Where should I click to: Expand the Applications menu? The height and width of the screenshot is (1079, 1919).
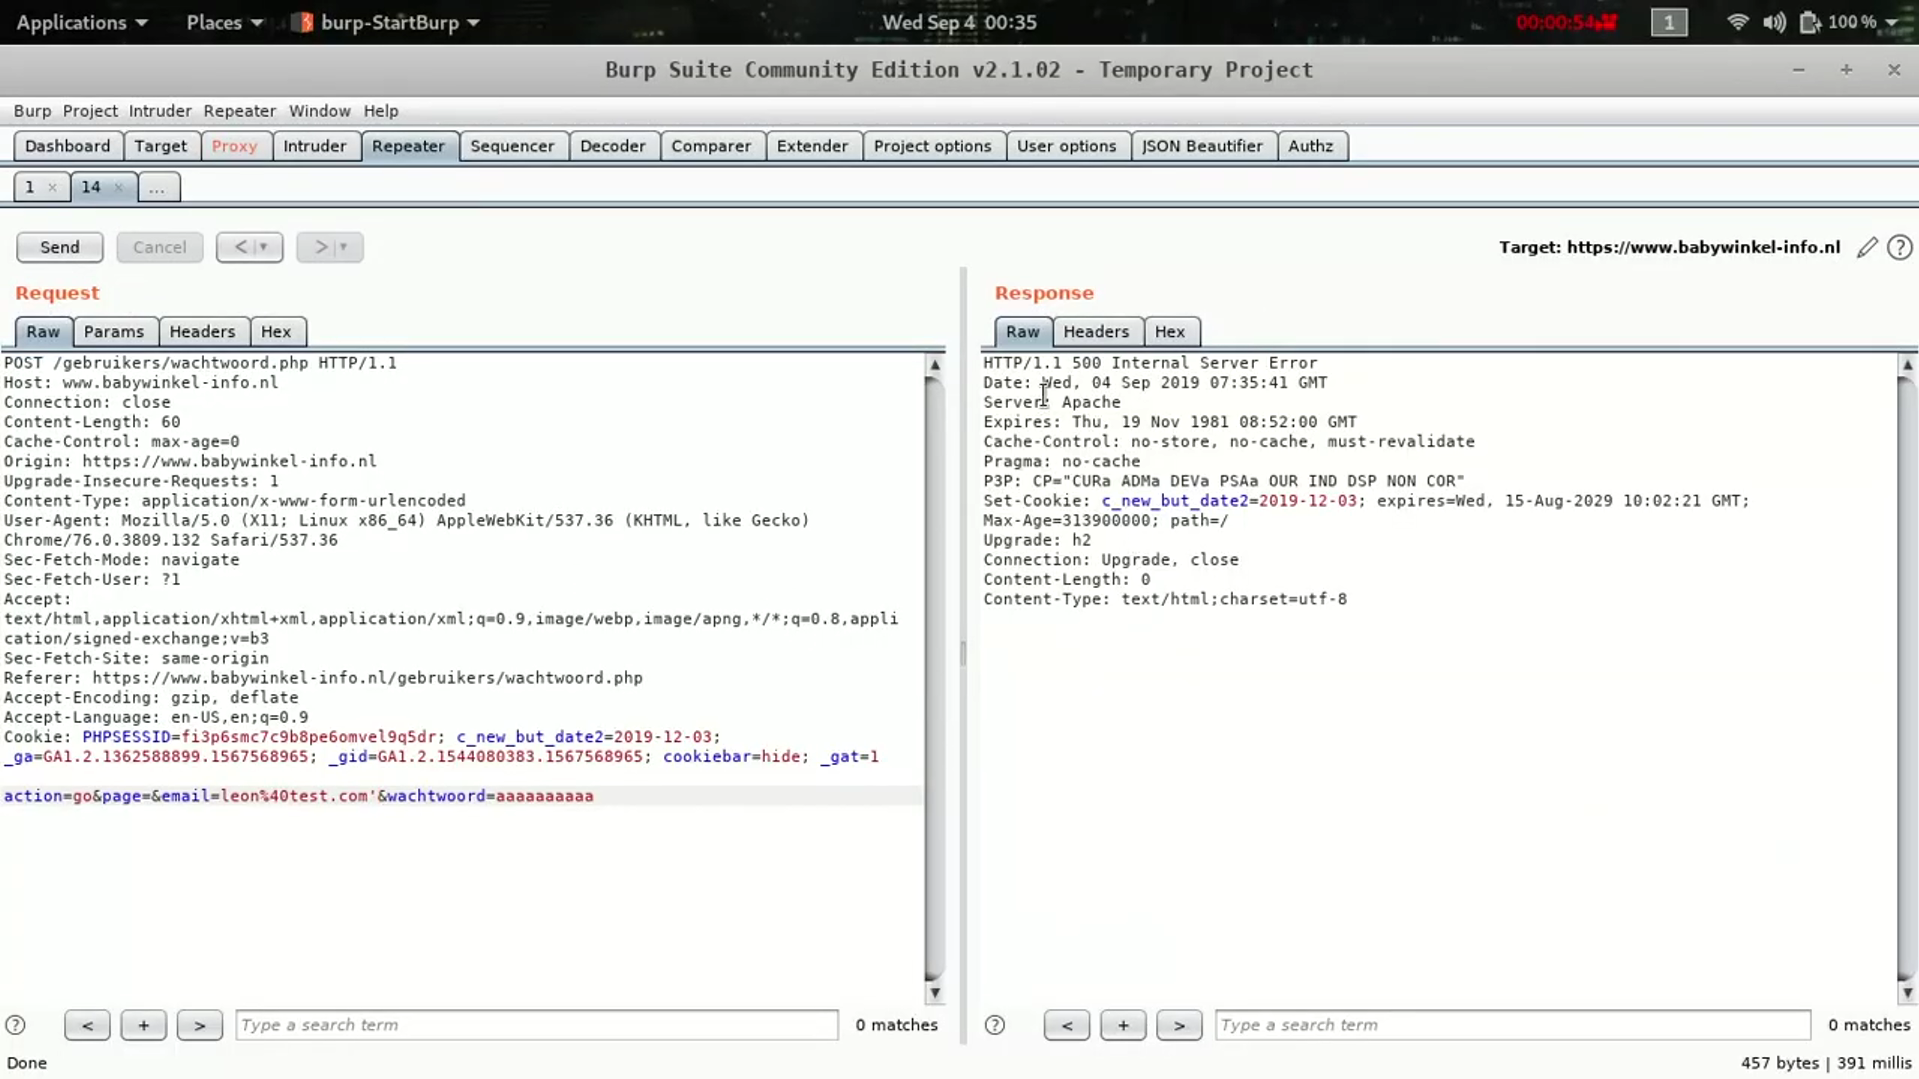[x=81, y=22]
